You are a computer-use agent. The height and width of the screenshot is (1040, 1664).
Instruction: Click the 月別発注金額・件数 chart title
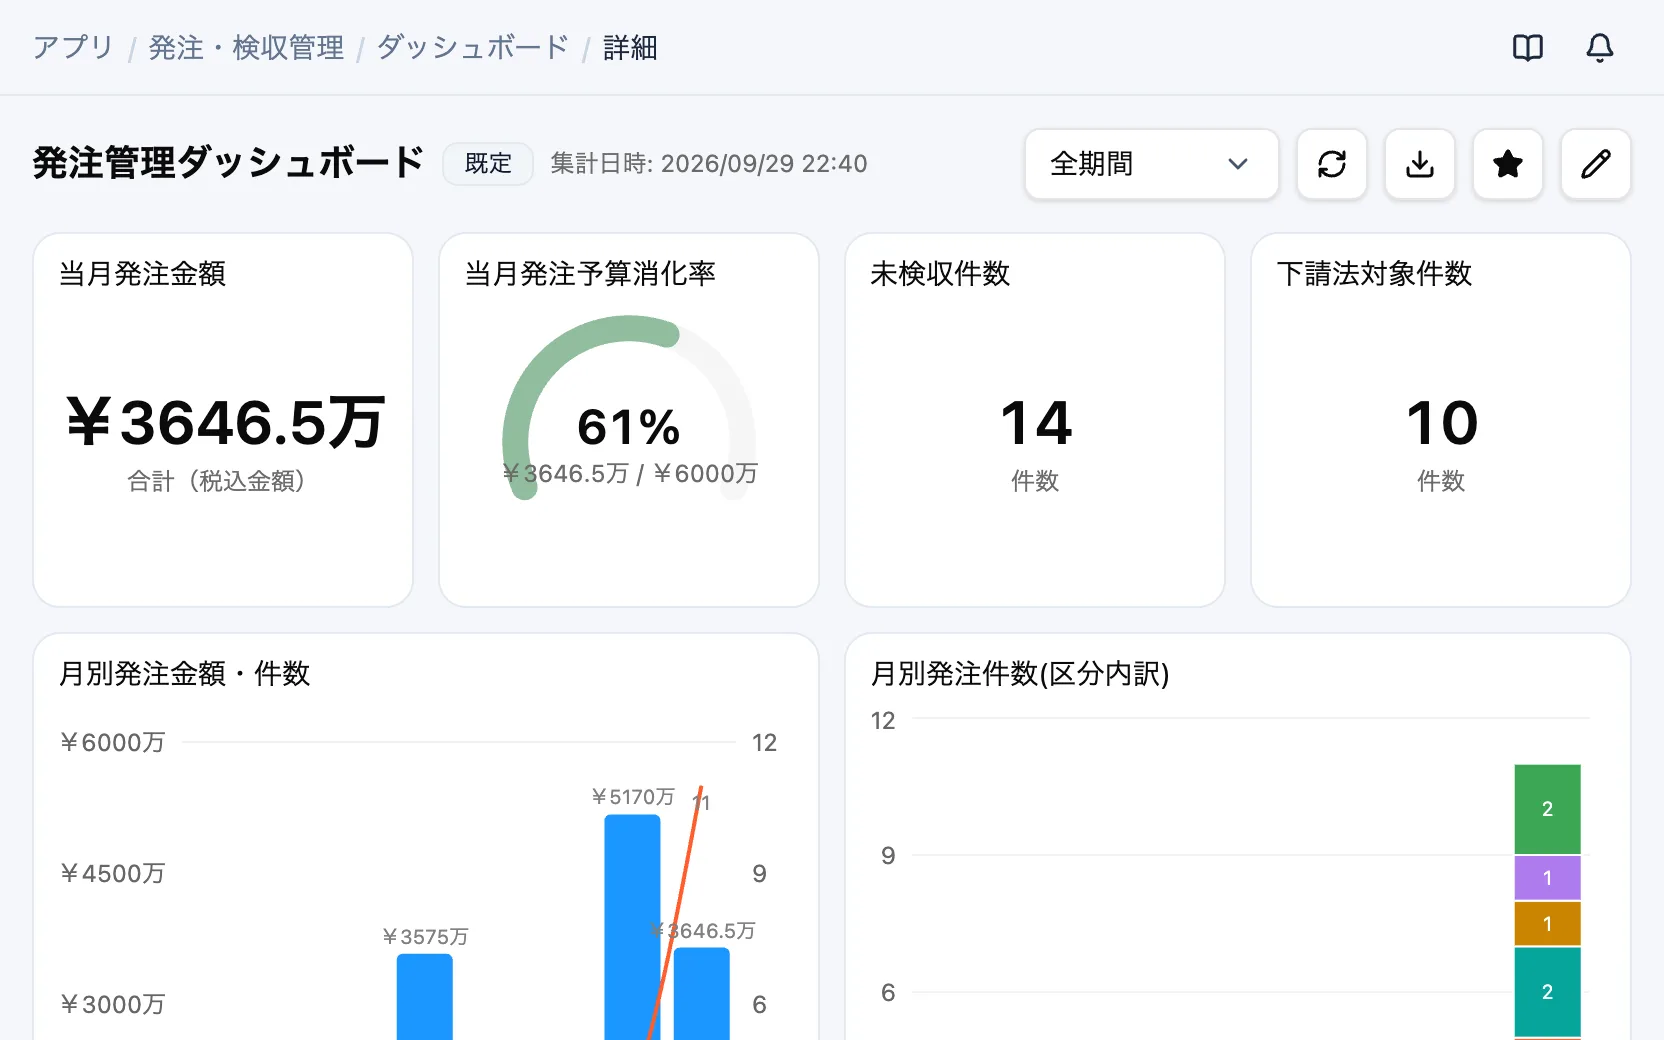(185, 674)
